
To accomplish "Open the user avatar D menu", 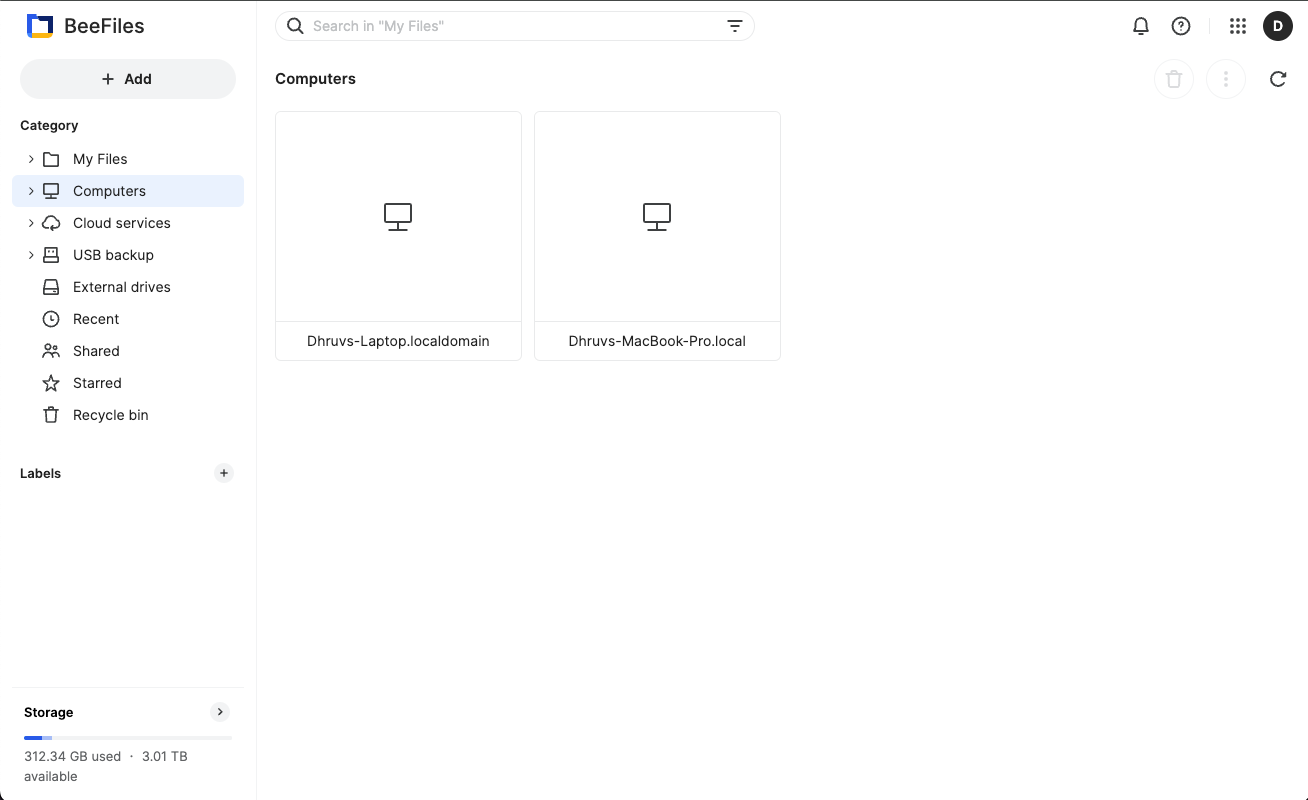I will [x=1278, y=26].
